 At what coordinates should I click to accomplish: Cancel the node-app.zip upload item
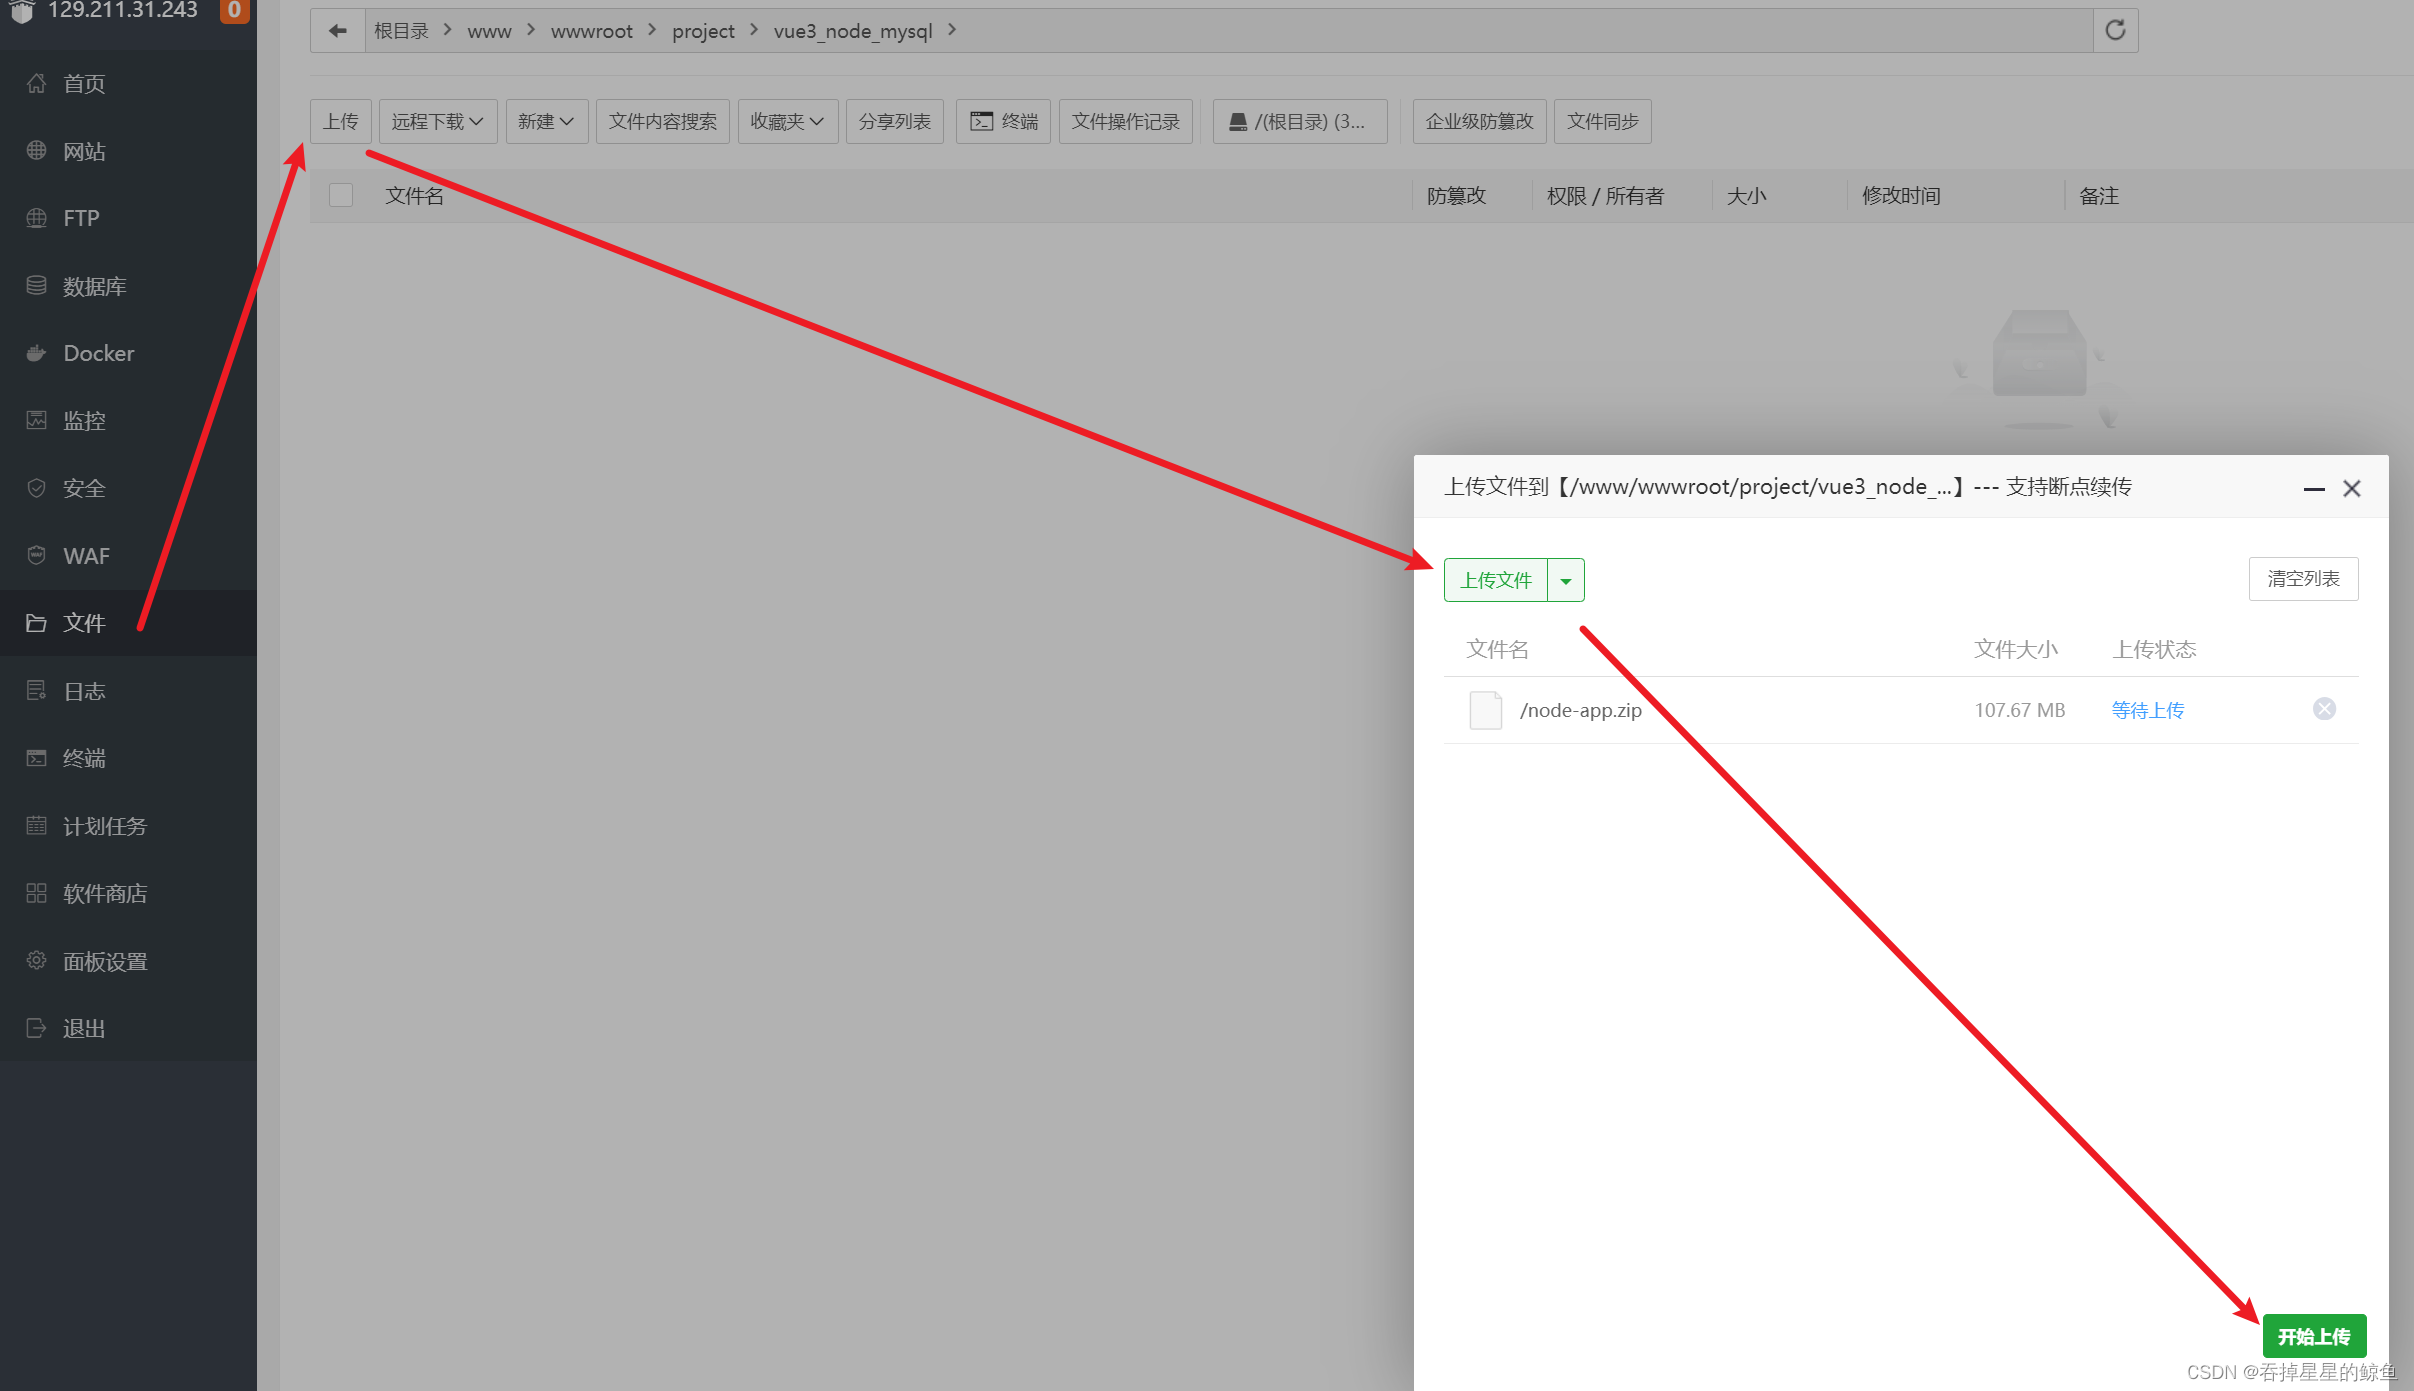(x=2324, y=709)
